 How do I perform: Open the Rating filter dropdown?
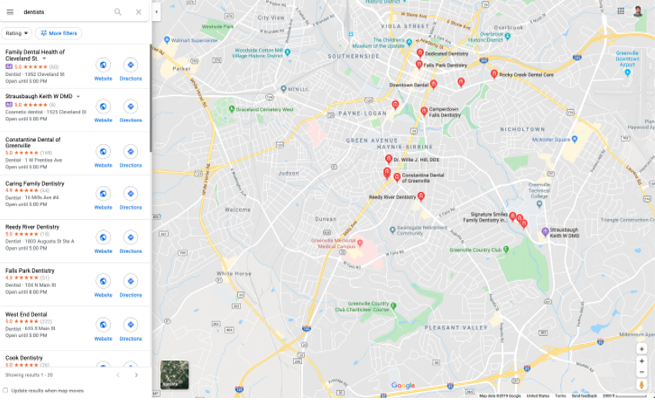coord(17,33)
